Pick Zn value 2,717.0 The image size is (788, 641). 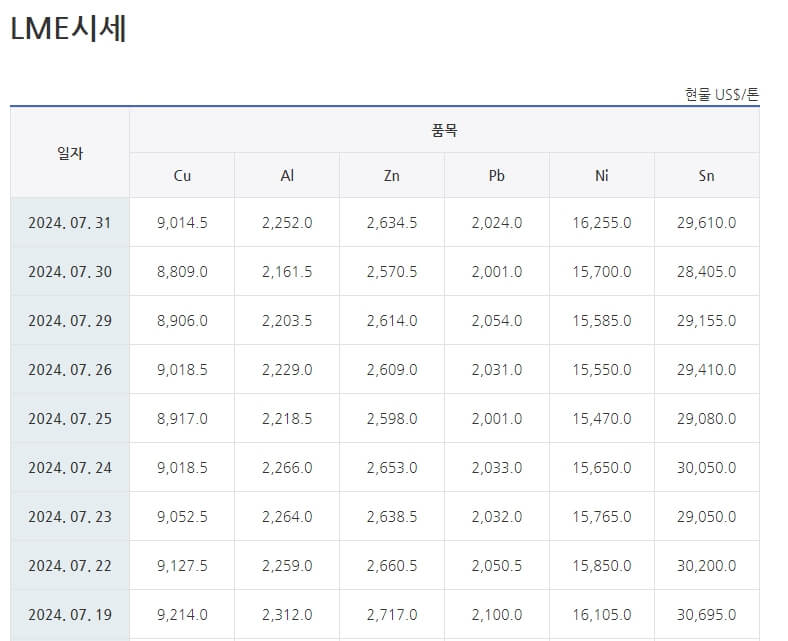(x=391, y=614)
